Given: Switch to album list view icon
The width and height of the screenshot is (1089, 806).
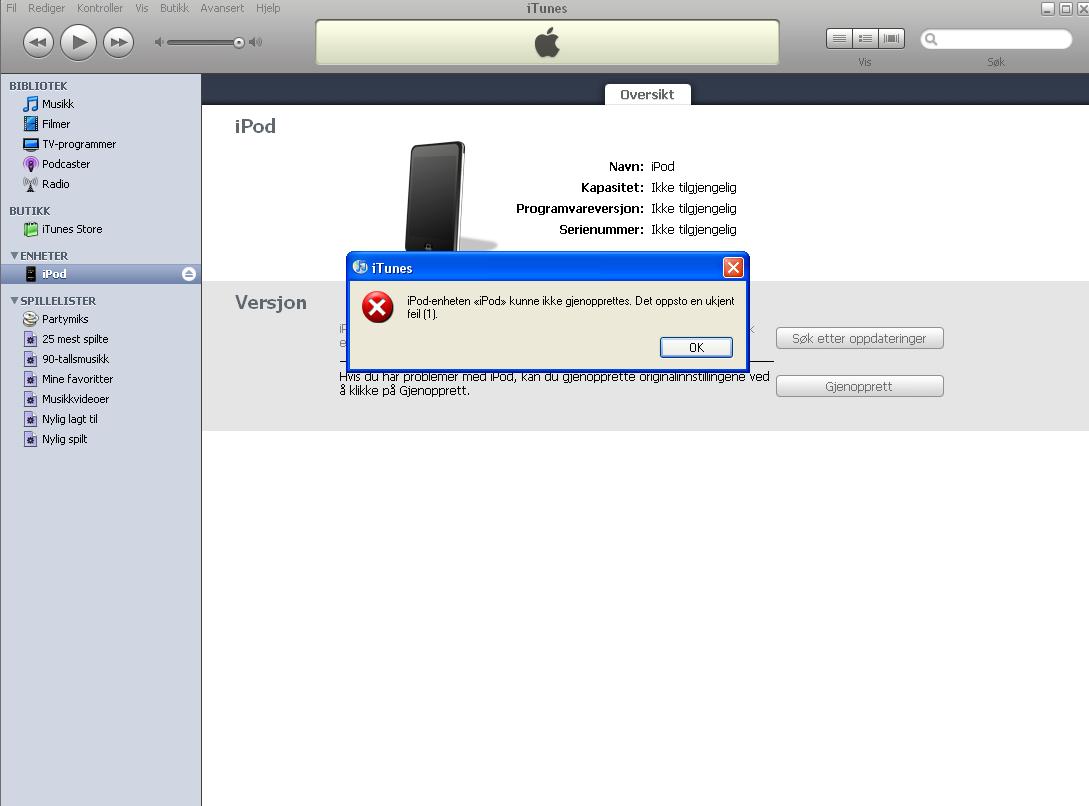Looking at the screenshot, I should (865, 38).
